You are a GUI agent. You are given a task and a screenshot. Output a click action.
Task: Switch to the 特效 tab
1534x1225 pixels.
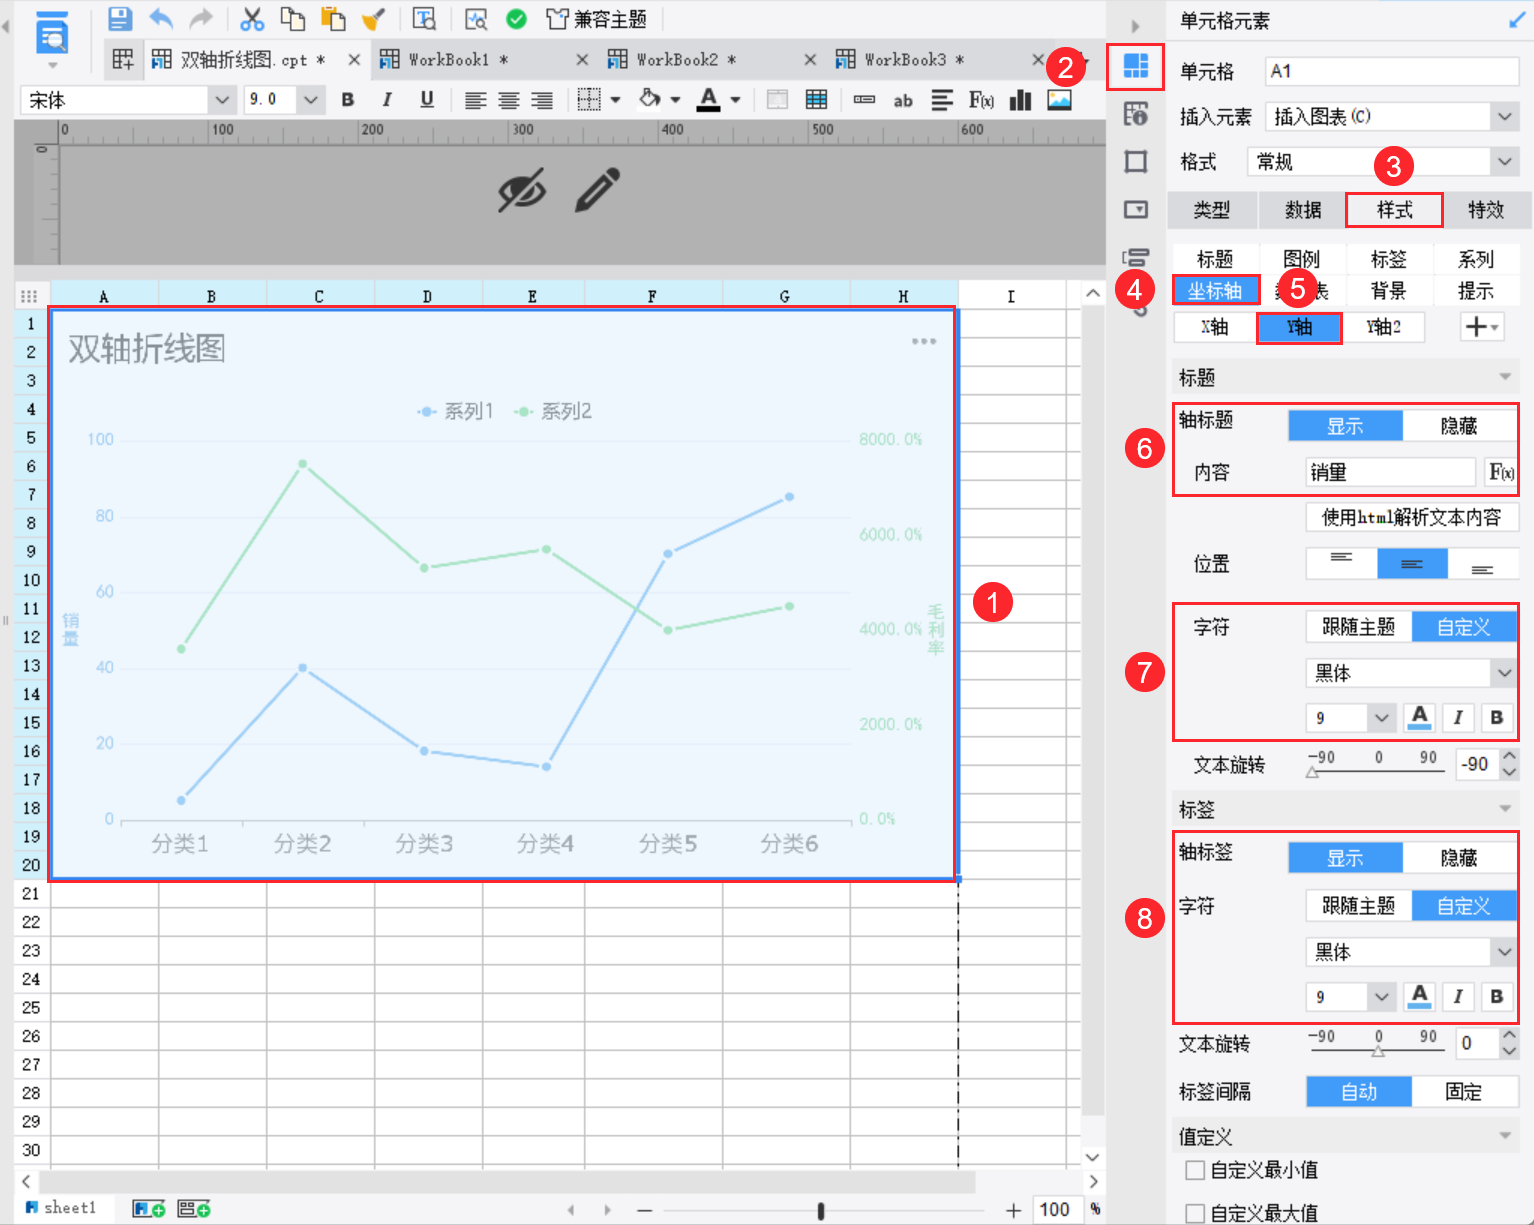click(1486, 210)
